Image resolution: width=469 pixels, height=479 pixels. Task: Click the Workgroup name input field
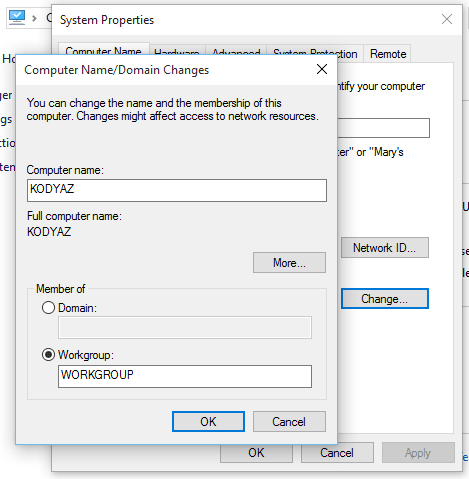pos(185,376)
